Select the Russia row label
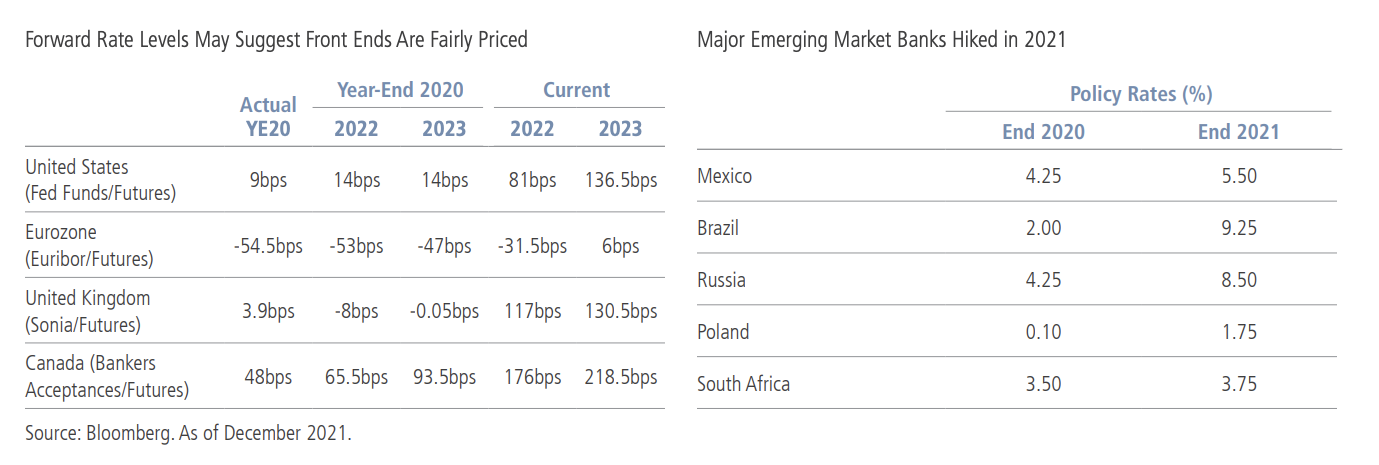Viewport: 1379px width, 465px height. tap(721, 281)
